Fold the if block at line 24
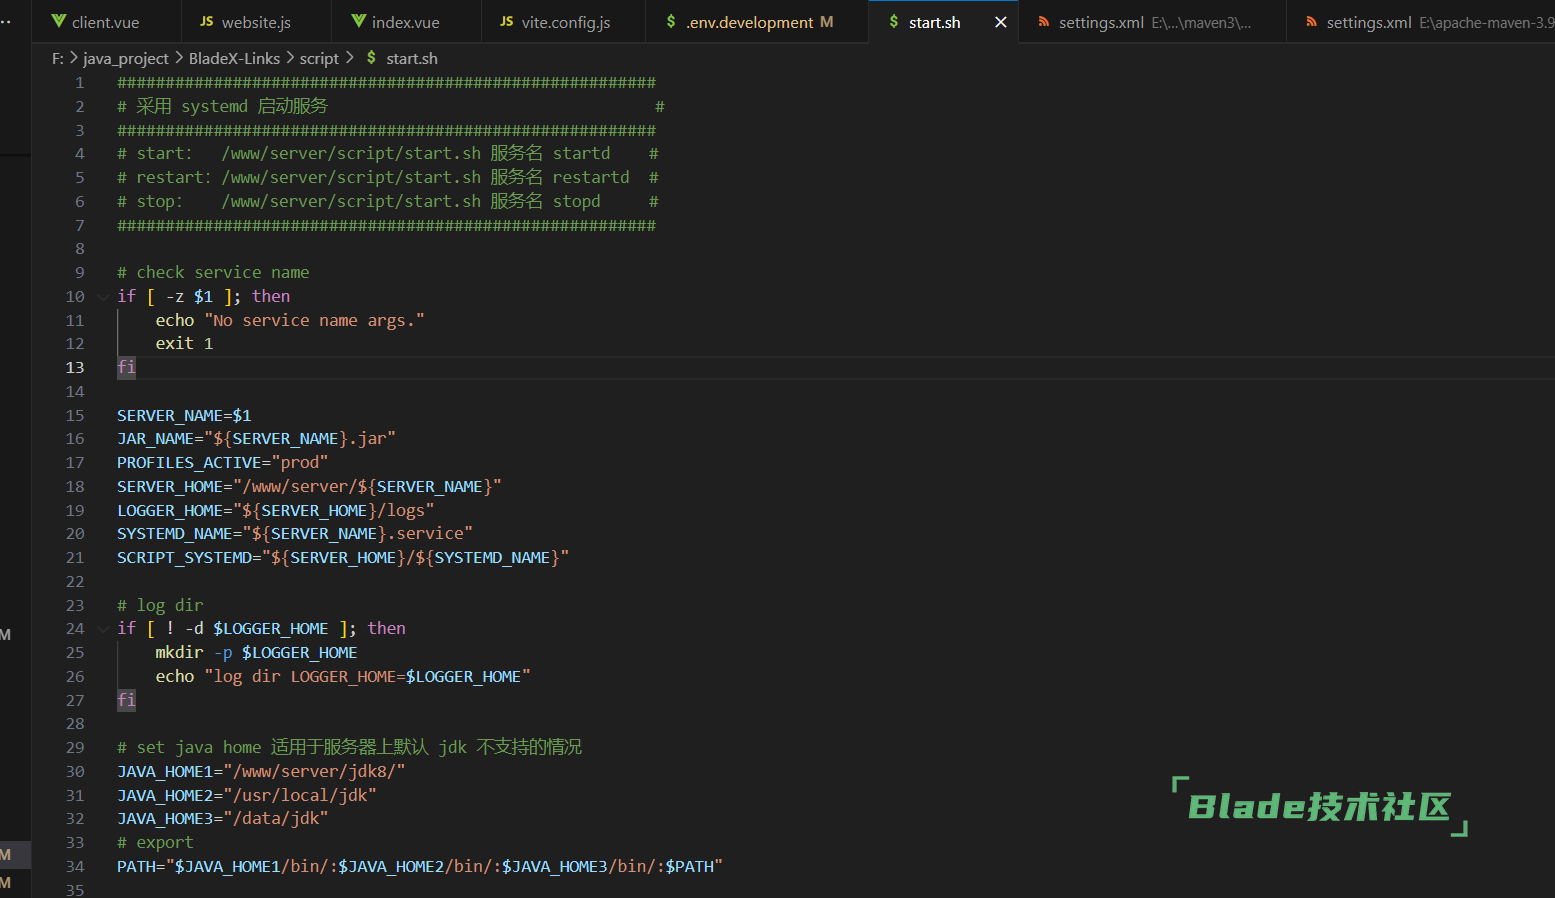This screenshot has height=898, width=1555. coord(103,629)
